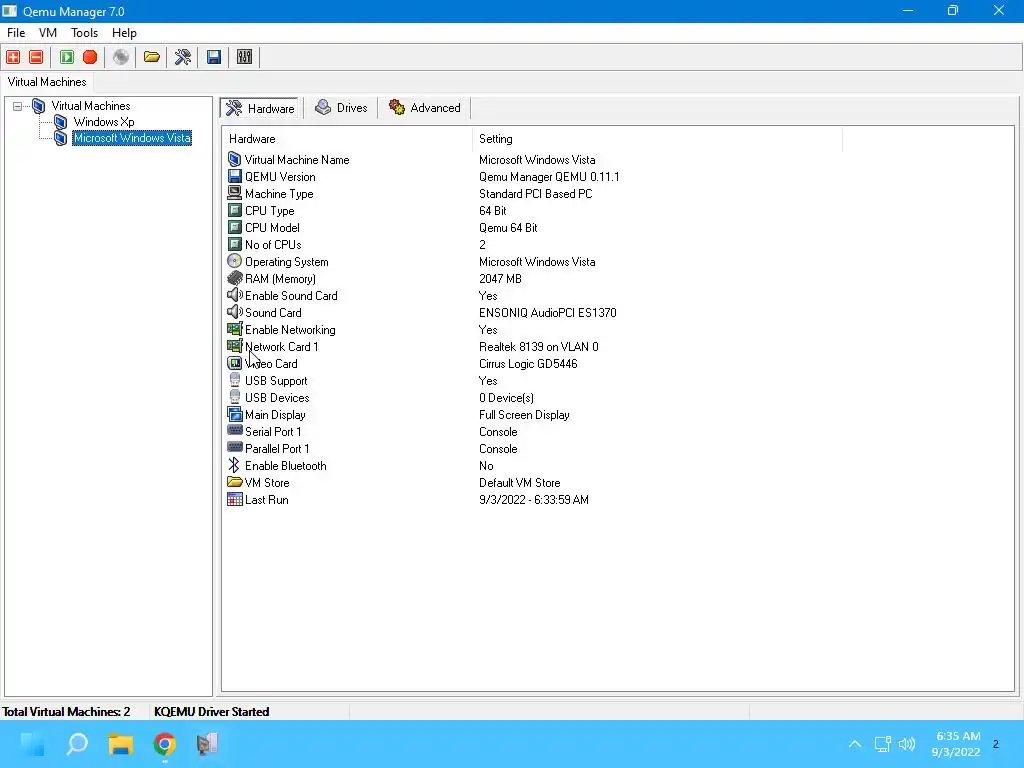Stop the VM with the red circle icon

pos(90,57)
